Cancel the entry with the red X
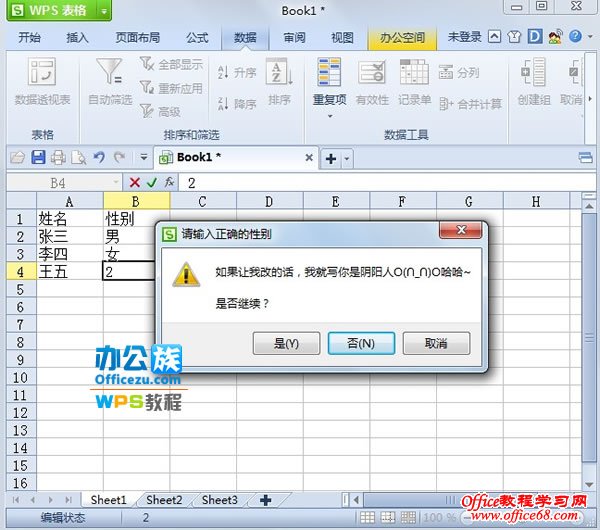Viewport: 600px width, 530px height. click(x=135, y=183)
